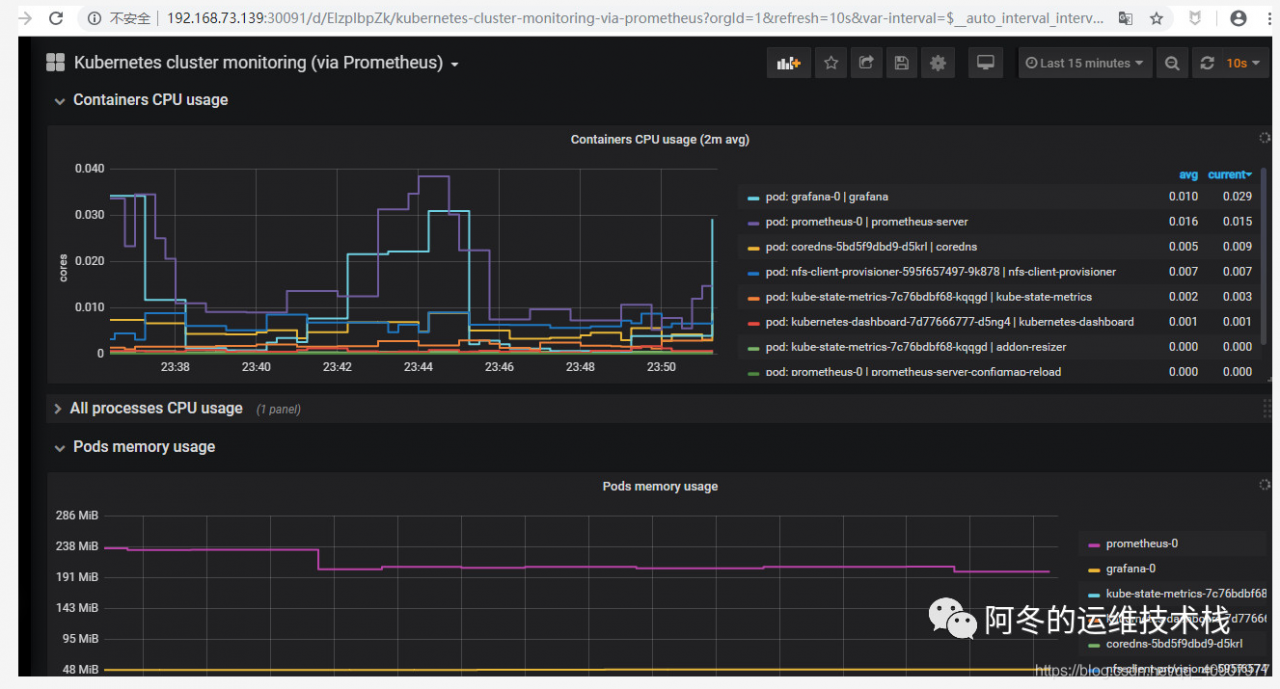Star this dashboard as favorite
This screenshot has width=1280, height=689.
[831, 63]
